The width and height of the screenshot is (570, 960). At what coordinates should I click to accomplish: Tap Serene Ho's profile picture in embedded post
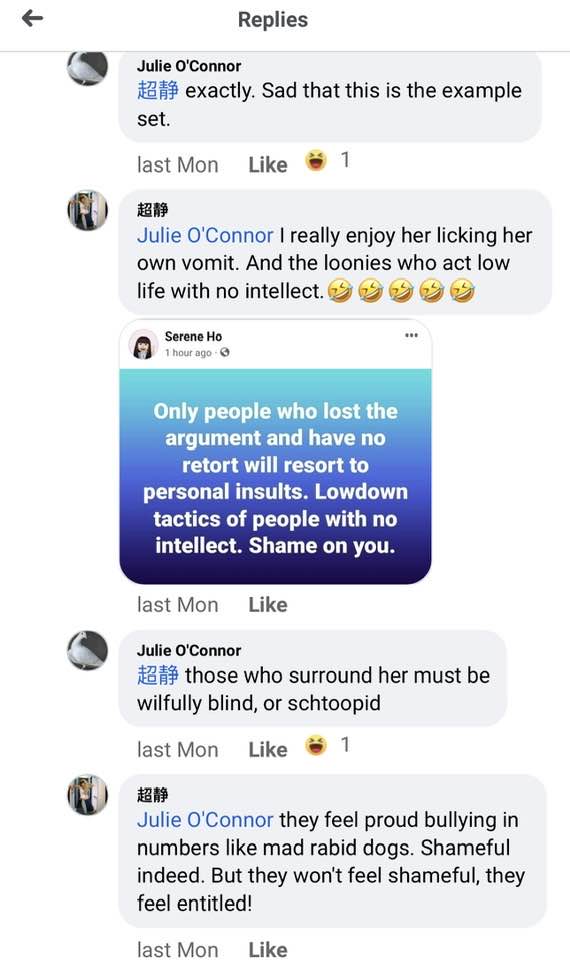[143, 344]
